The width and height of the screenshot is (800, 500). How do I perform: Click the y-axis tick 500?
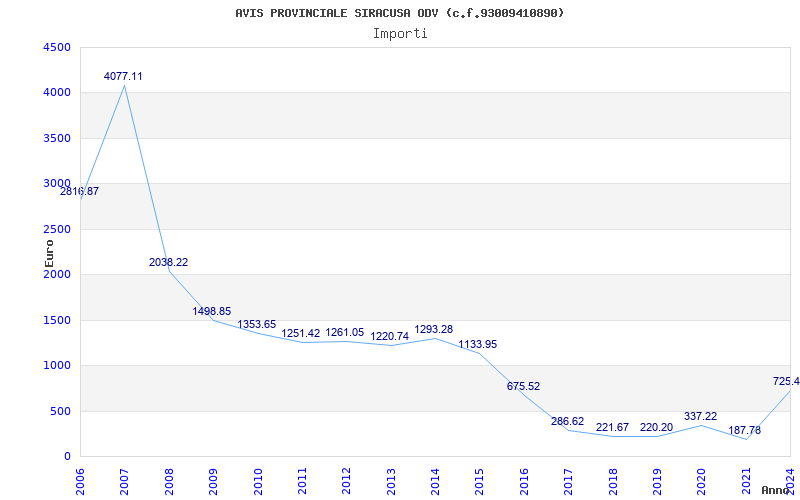[60, 411]
